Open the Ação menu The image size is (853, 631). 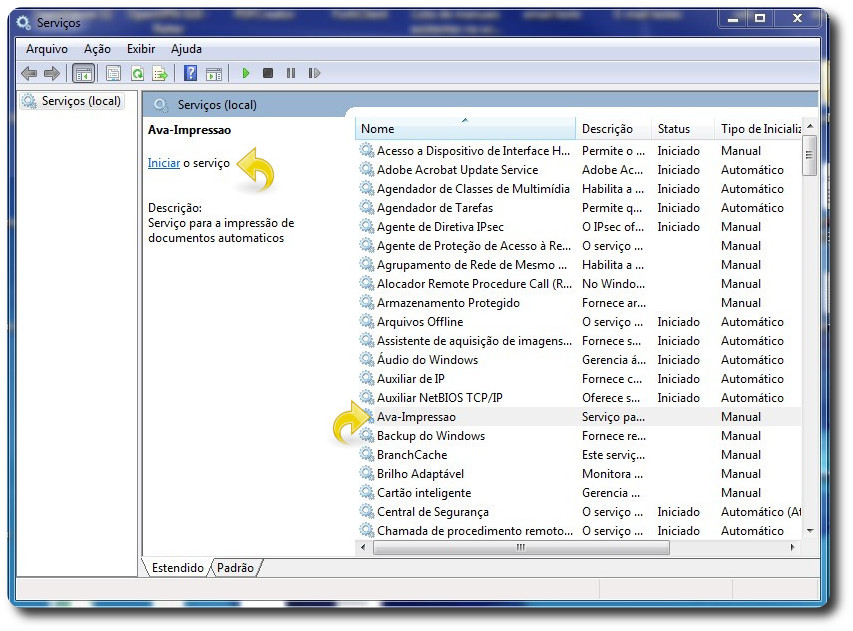click(97, 49)
